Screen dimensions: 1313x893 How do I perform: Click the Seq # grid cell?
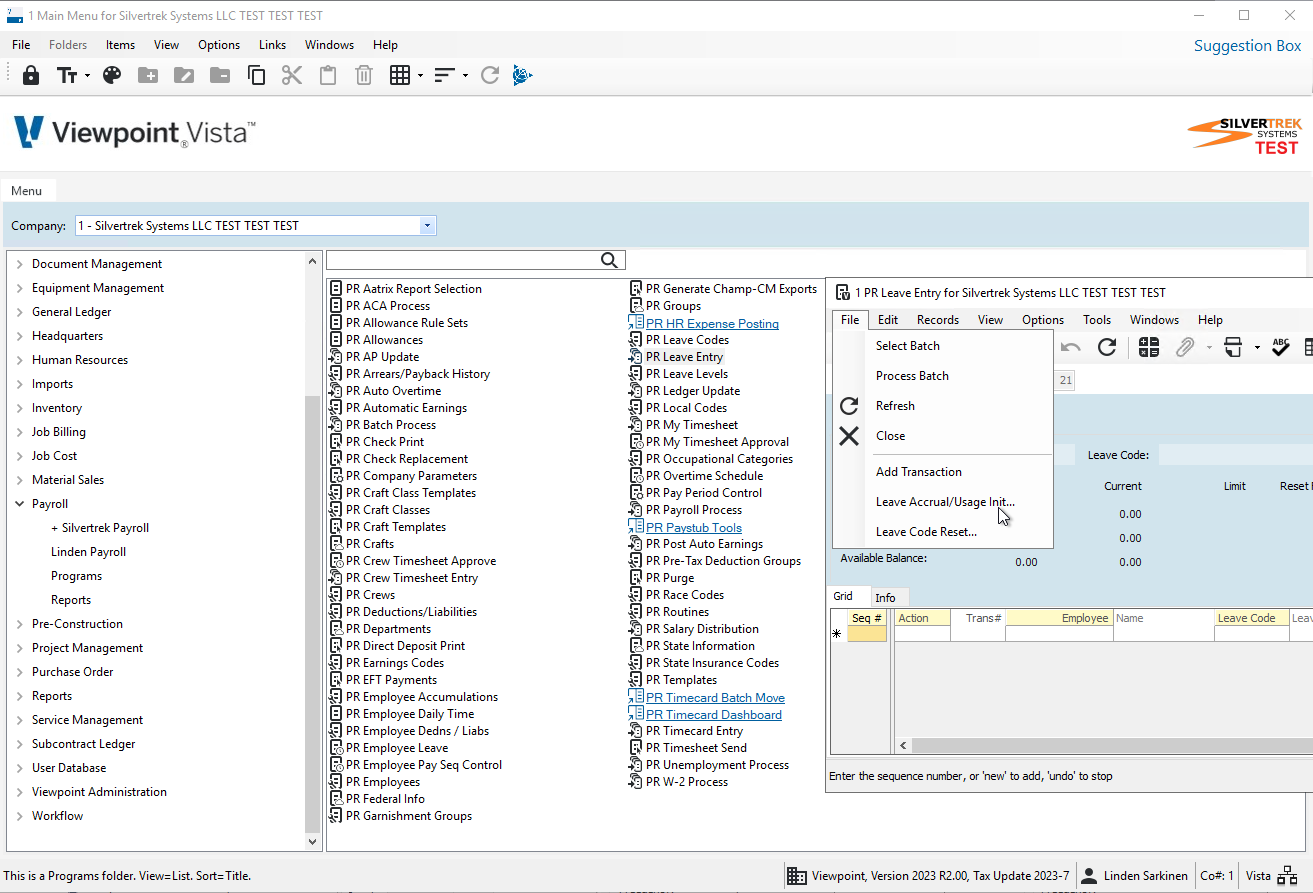(x=867, y=634)
